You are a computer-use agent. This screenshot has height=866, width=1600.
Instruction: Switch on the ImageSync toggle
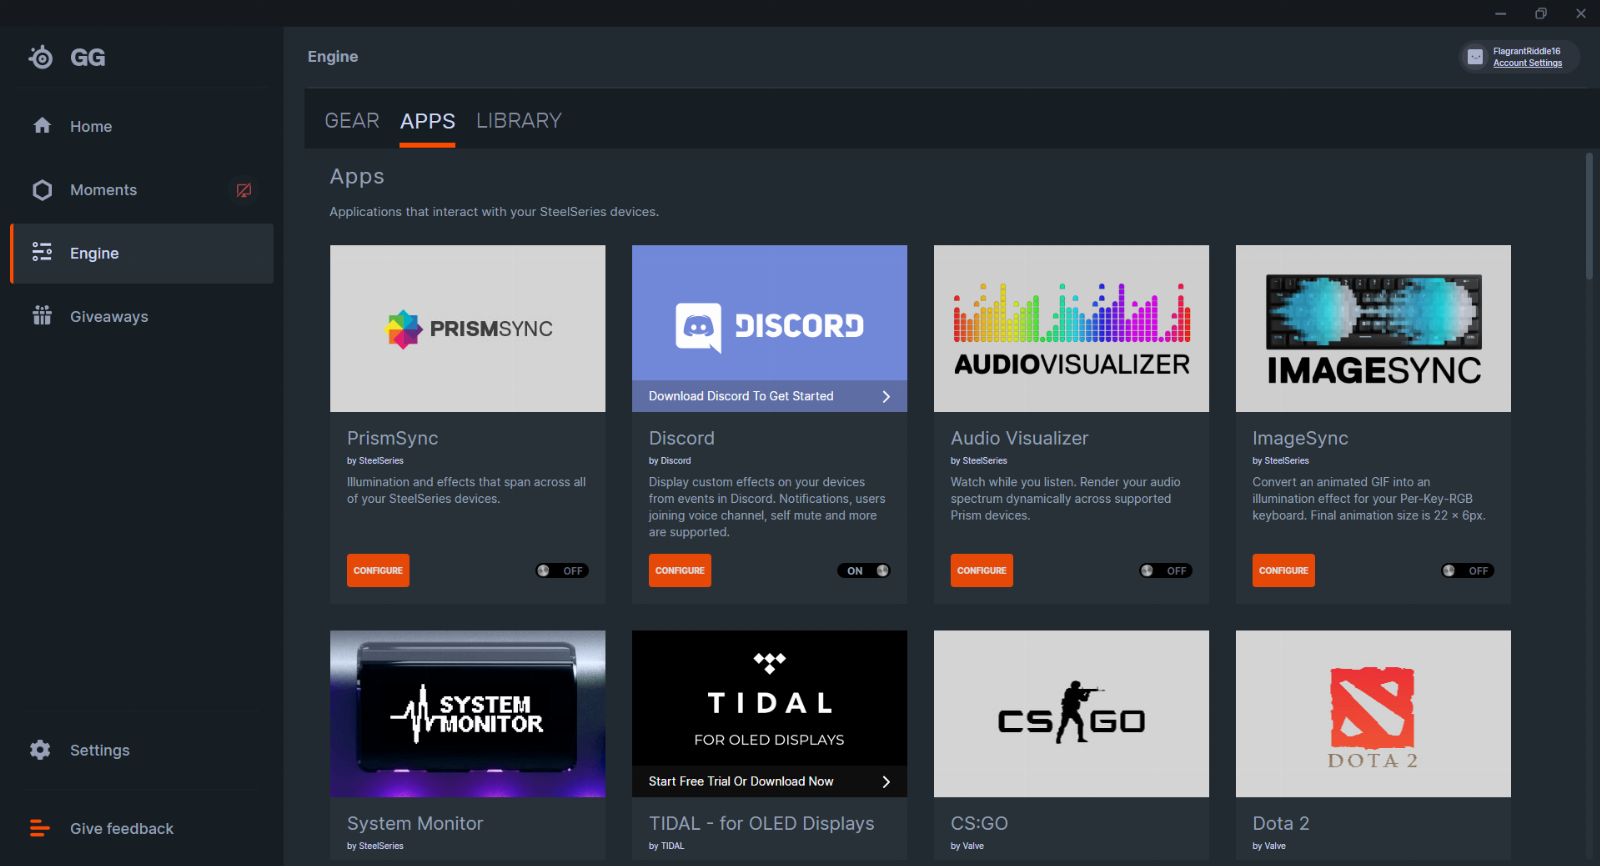point(1467,571)
